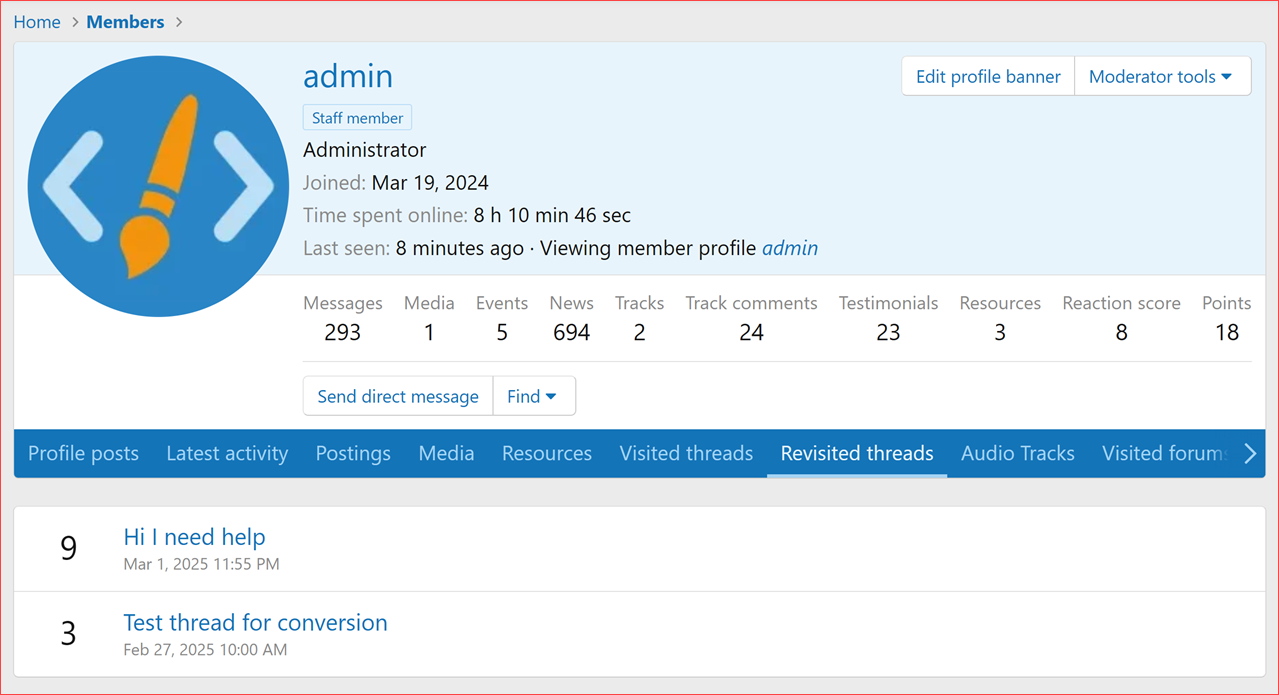Click the date Feb 27, 2025 10:00 AM
Image resolution: width=1279 pixels, height=695 pixels.
205,650
